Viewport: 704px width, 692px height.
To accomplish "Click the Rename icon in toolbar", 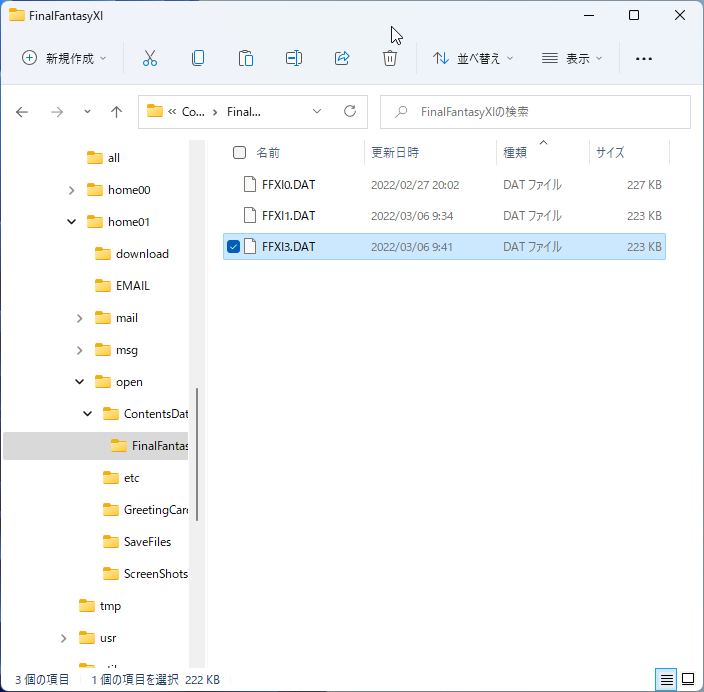I will pos(294,58).
